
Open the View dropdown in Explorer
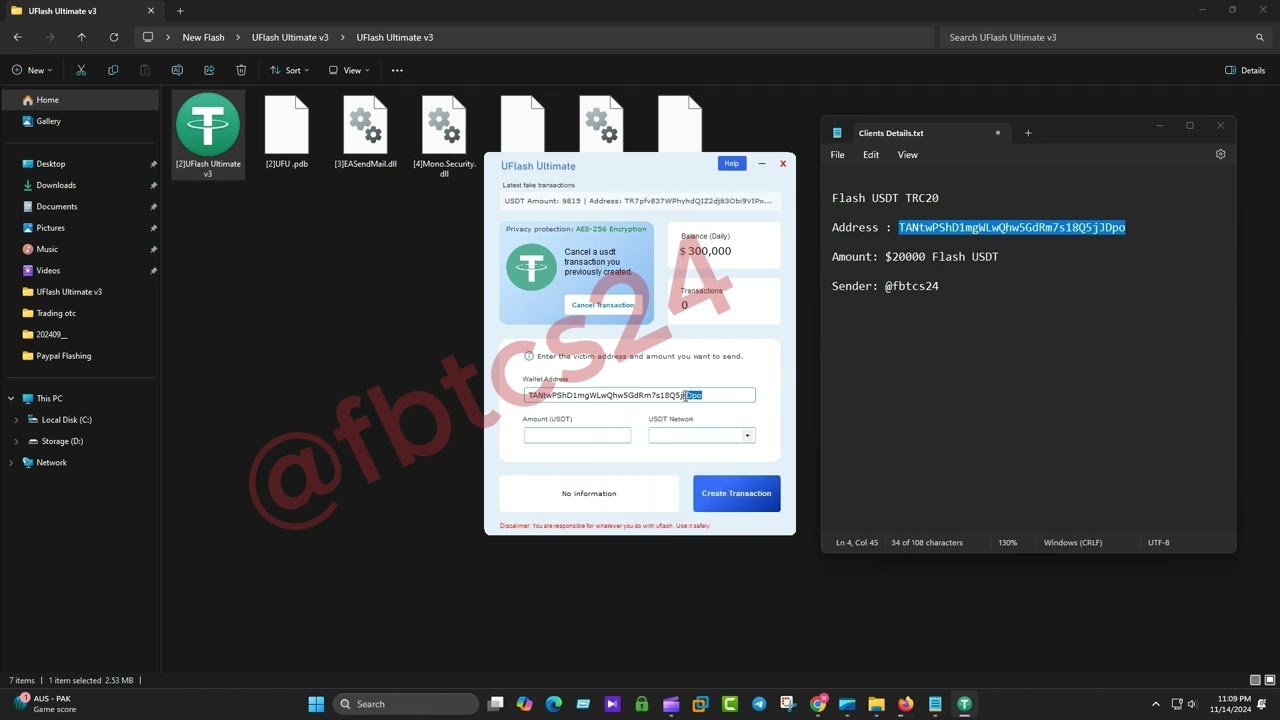tap(349, 70)
